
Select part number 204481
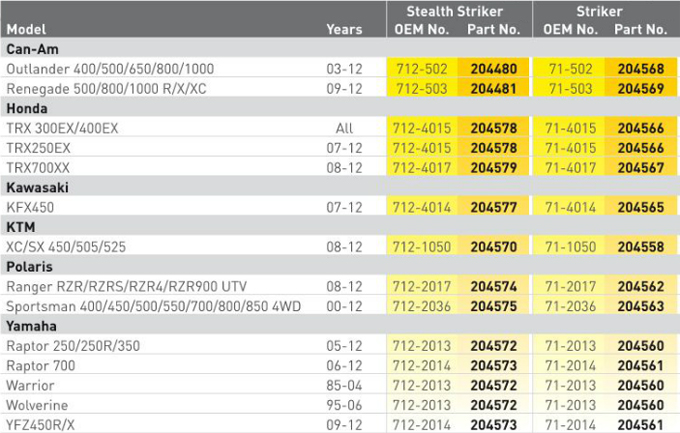494,89
